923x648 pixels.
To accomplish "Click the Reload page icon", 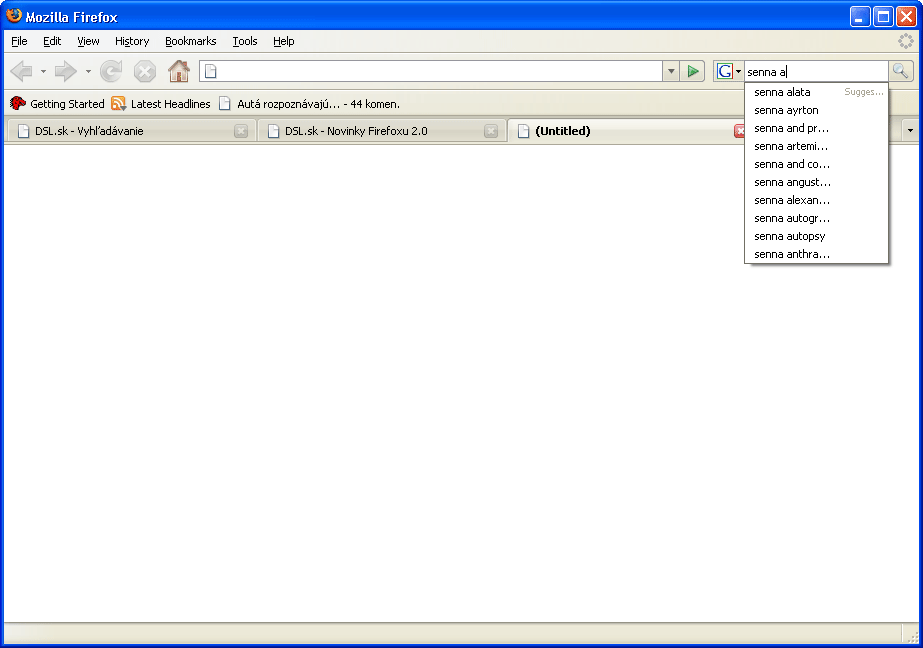I will (x=111, y=71).
